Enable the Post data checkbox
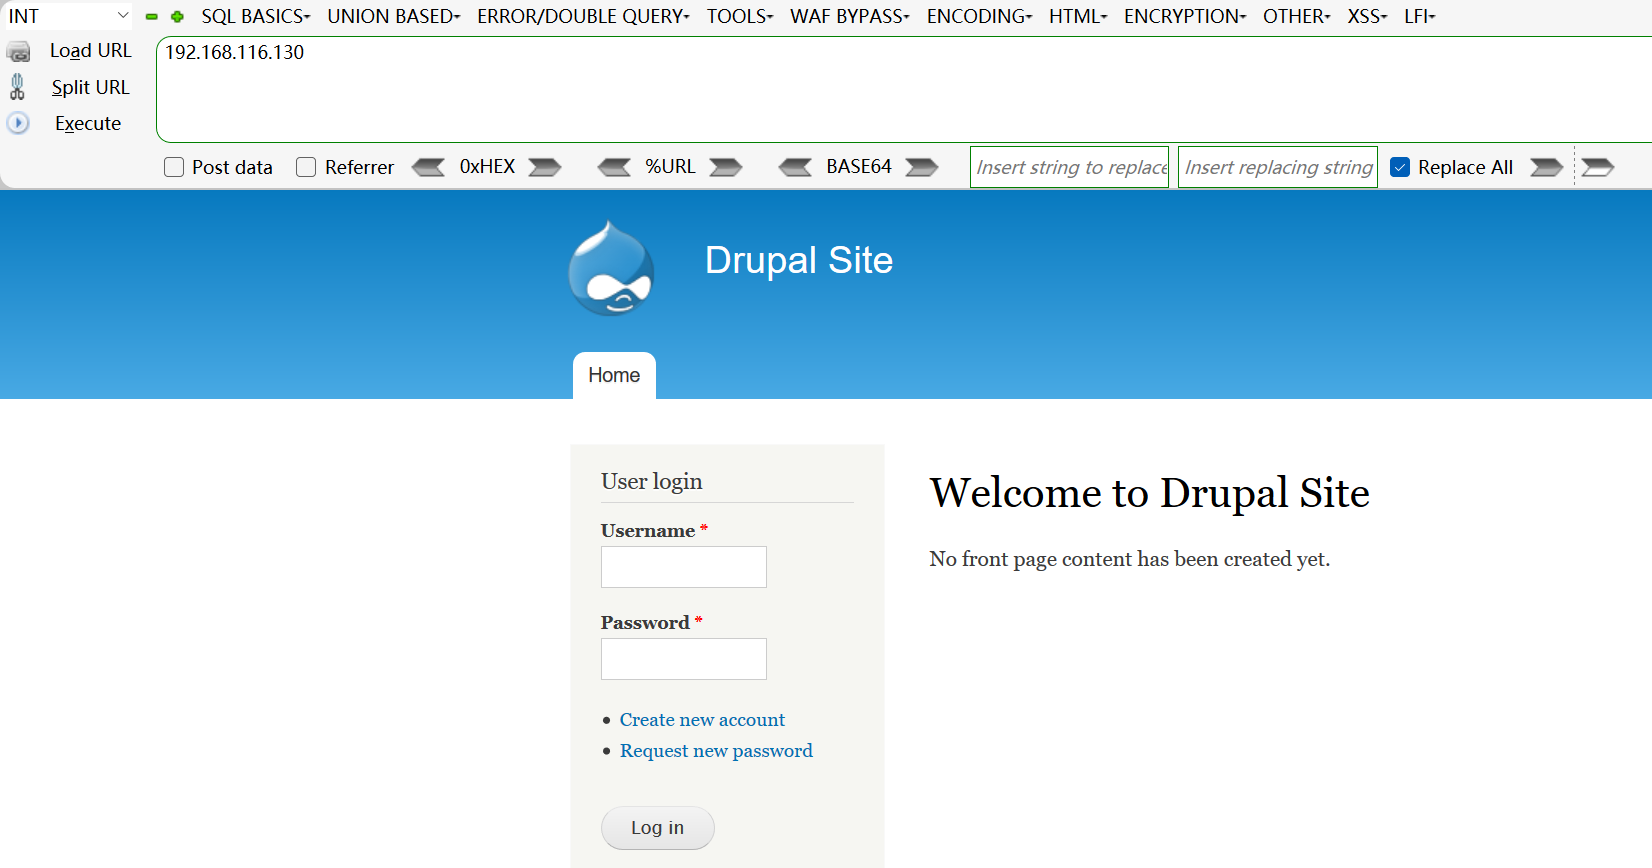This screenshot has width=1652, height=868. (x=174, y=167)
